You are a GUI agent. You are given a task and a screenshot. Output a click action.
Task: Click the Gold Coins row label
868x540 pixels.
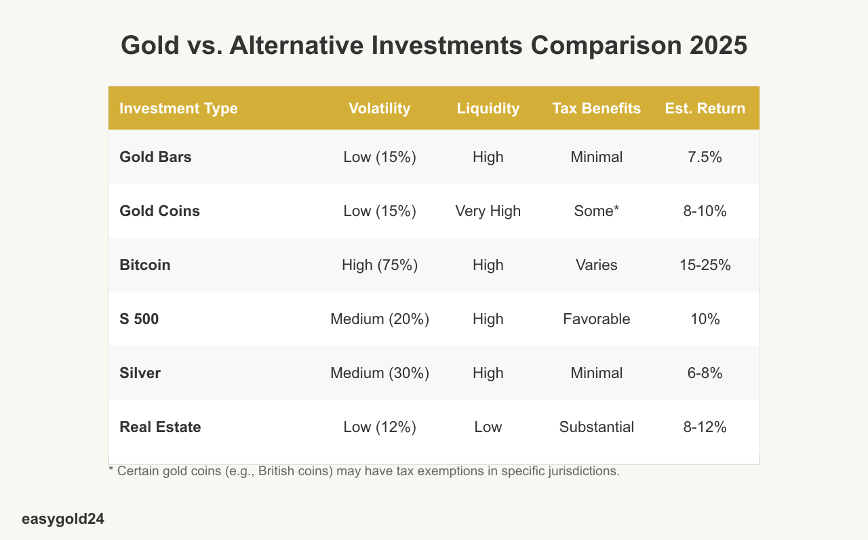pos(159,211)
